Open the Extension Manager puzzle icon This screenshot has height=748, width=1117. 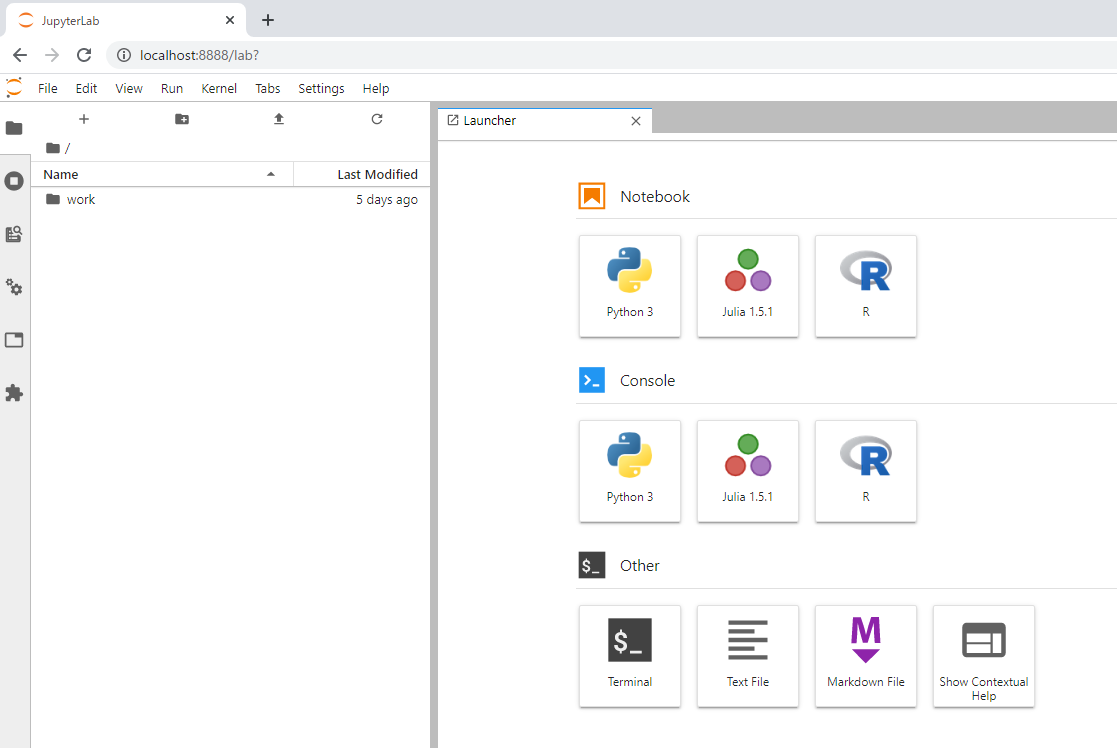click(14, 393)
